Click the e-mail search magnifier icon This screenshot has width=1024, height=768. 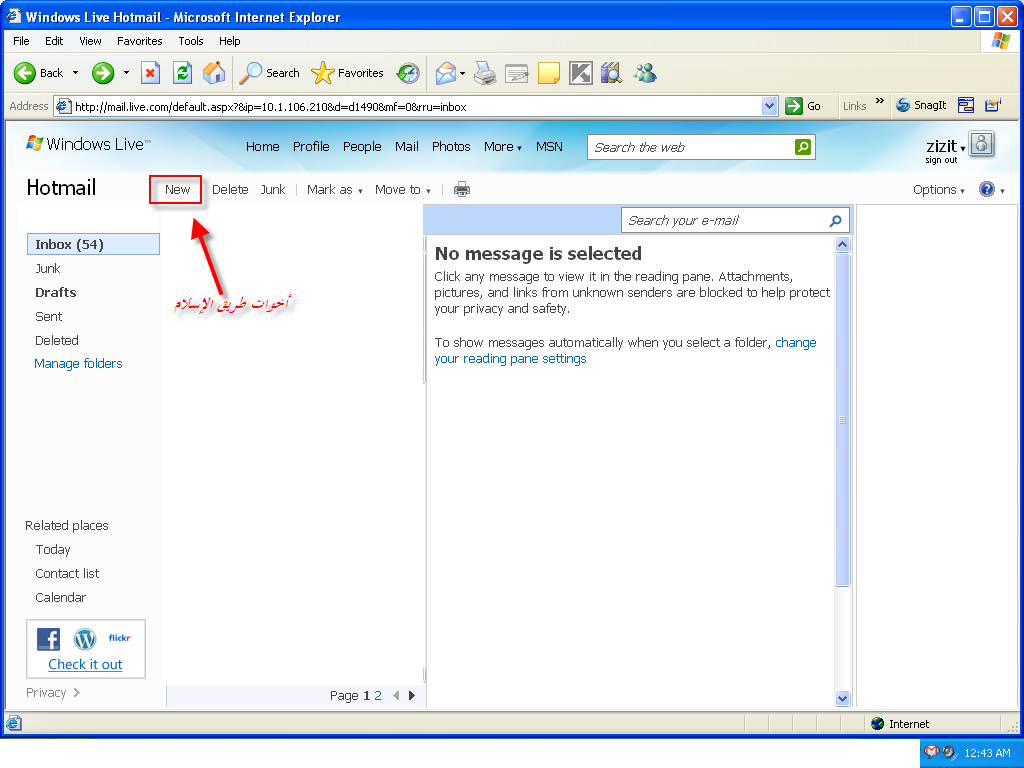click(x=835, y=221)
